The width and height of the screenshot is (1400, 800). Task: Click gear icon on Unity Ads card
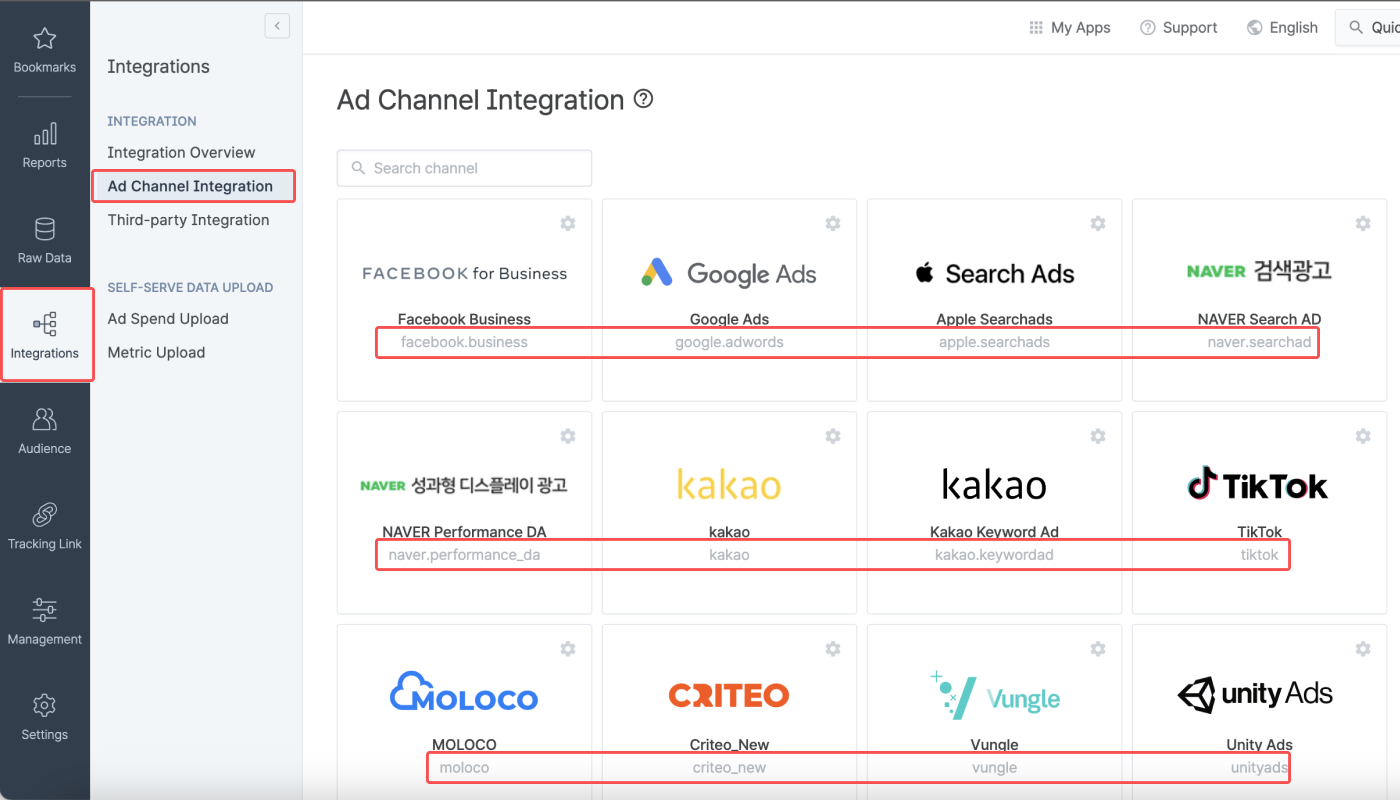[x=1363, y=649]
